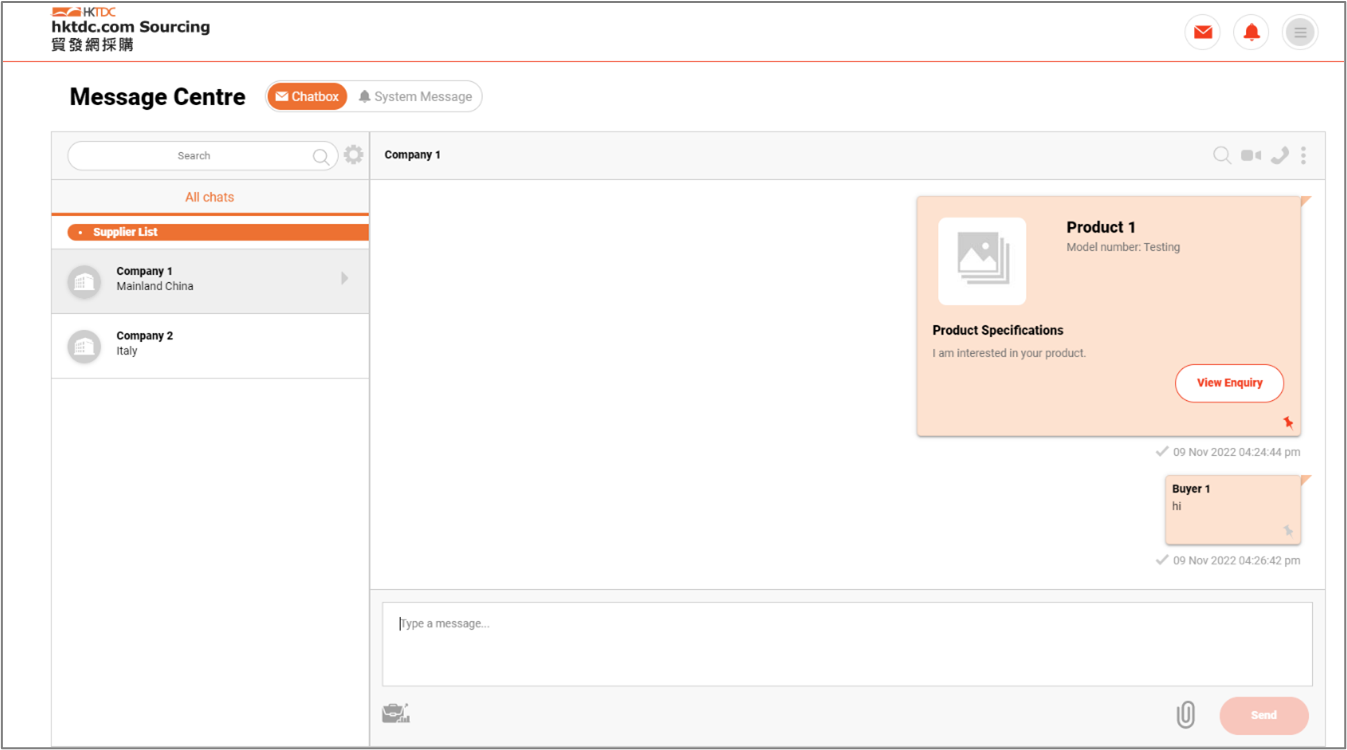Click the Send button
This screenshot has height=750, width=1347.
(x=1264, y=715)
